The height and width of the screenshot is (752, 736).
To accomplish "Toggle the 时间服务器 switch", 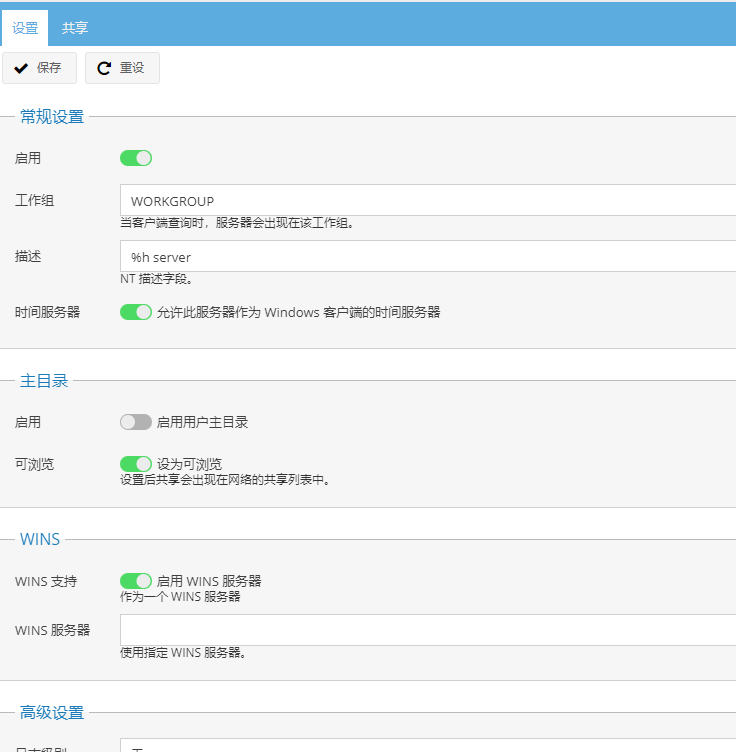I will (136, 312).
